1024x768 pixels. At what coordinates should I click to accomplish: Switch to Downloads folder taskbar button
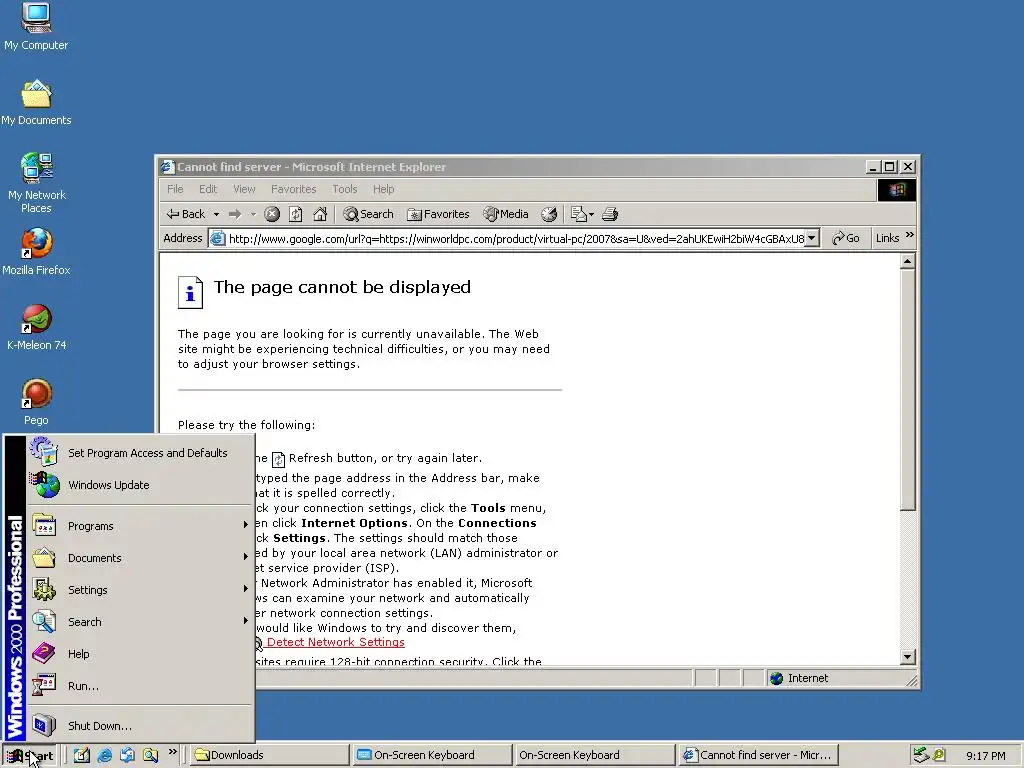click(270, 756)
